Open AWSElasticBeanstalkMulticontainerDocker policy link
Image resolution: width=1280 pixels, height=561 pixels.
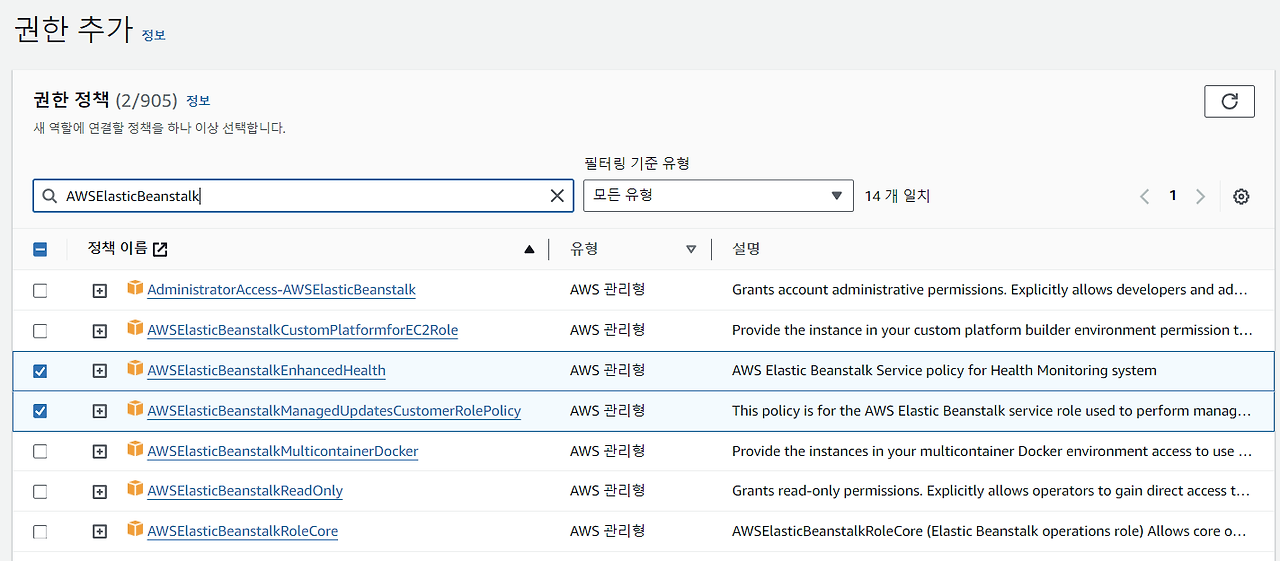pyautogui.click(x=282, y=451)
